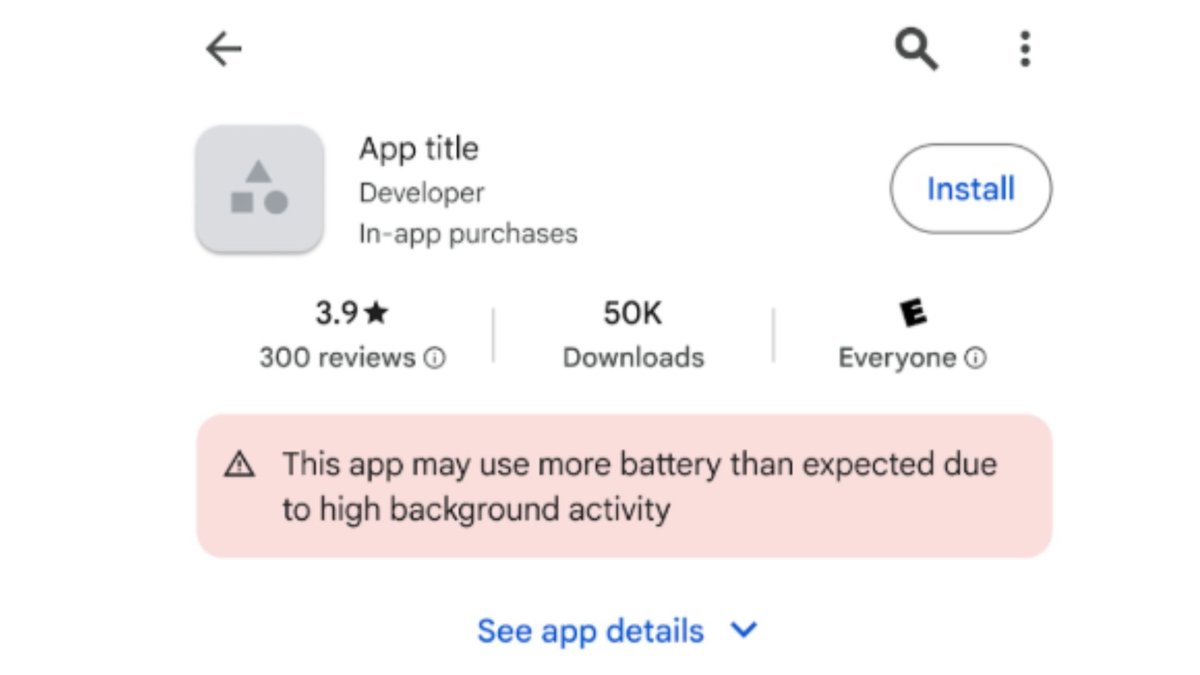1200x675 pixels.
Task: Tap the 50K download count
Action: pyautogui.click(x=632, y=314)
